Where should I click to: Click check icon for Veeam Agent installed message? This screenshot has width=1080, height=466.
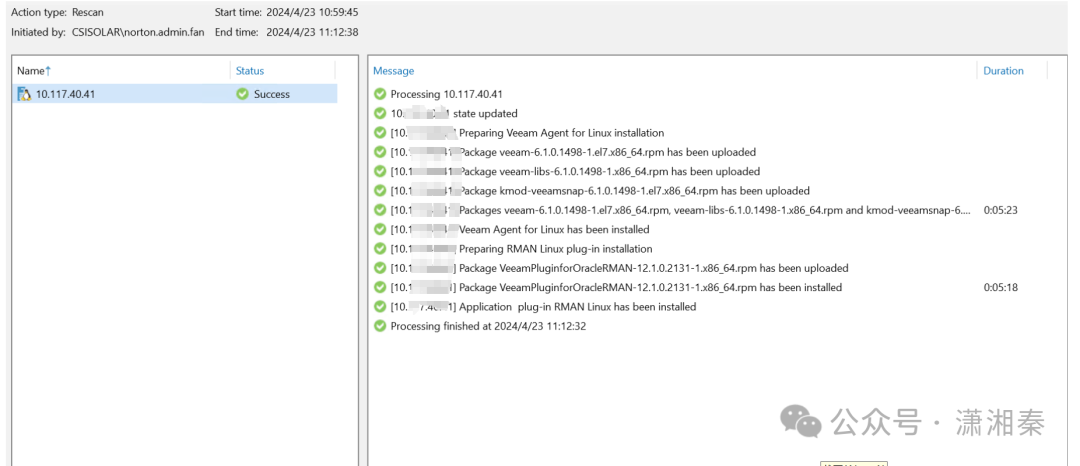(x=380, y=230)
